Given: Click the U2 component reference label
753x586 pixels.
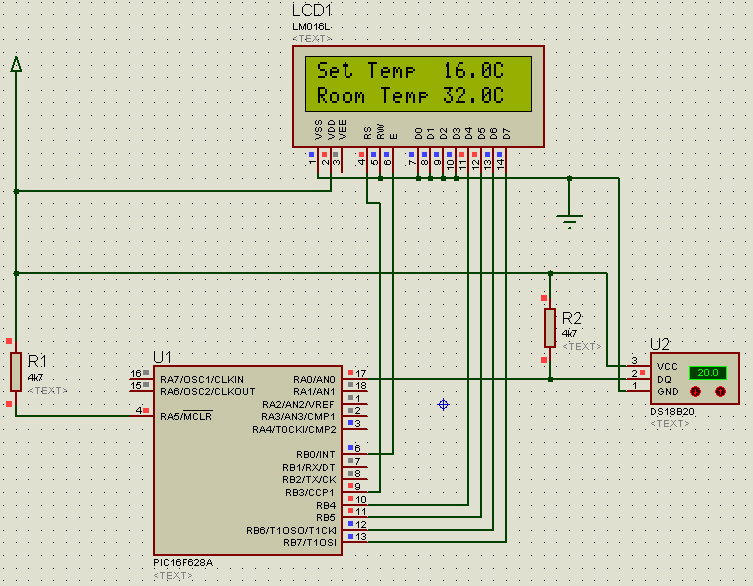Looking at the screenshot, I should tap(659, 344).
